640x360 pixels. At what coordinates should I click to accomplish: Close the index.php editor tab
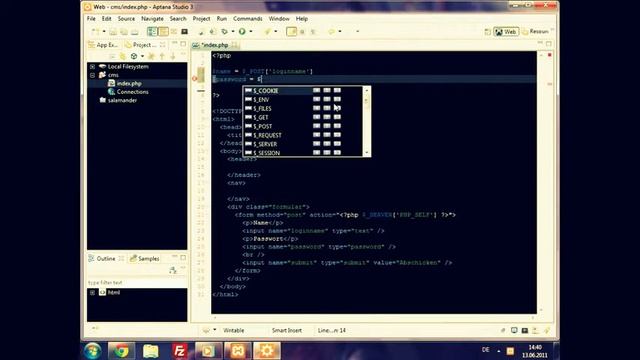click(x=234, y=44)
